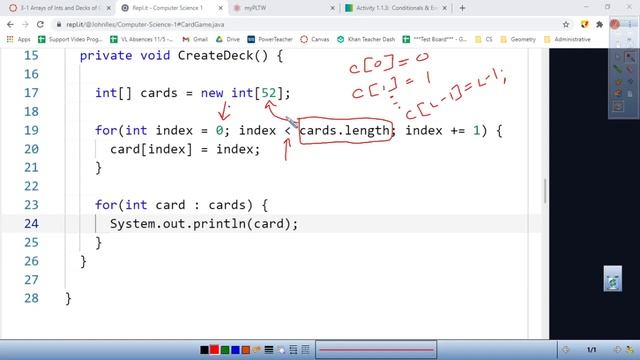Open the Apps bookmark shortcut
The width and height of the screenshot is (640, 360).
(19, 39)
